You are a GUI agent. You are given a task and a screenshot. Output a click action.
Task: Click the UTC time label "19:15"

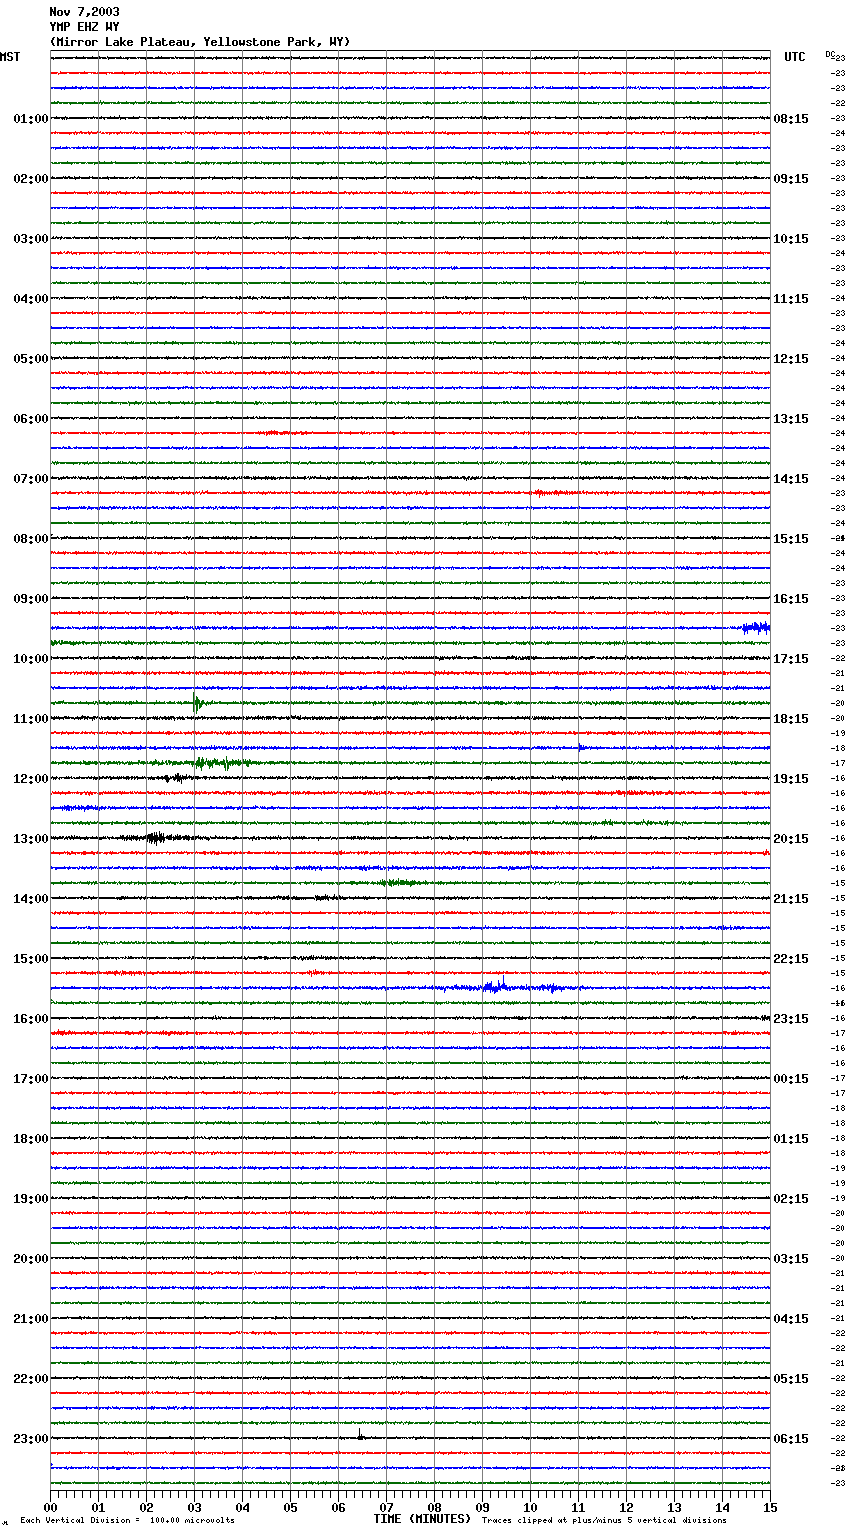tap(791, 779)
